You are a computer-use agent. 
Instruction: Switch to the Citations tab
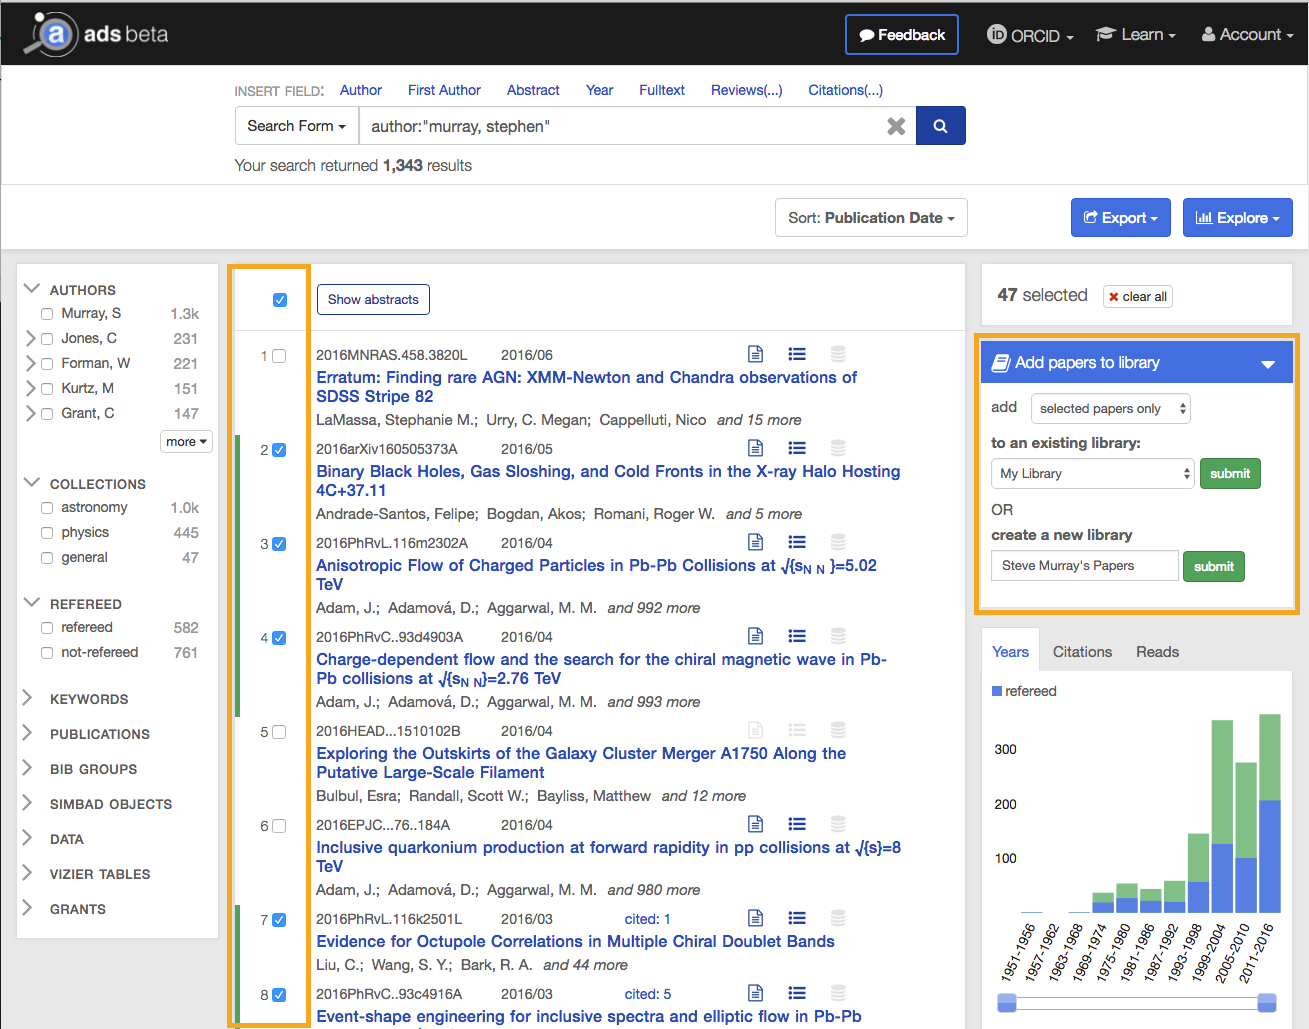point(1082,651)
